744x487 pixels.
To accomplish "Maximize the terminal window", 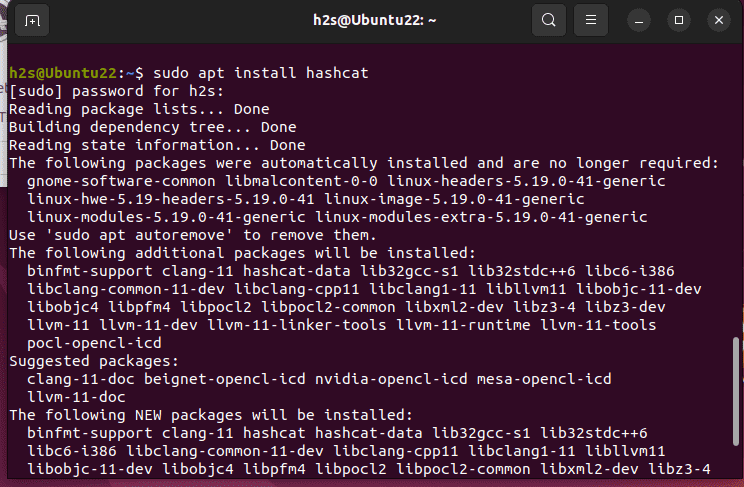I will 679,20.
